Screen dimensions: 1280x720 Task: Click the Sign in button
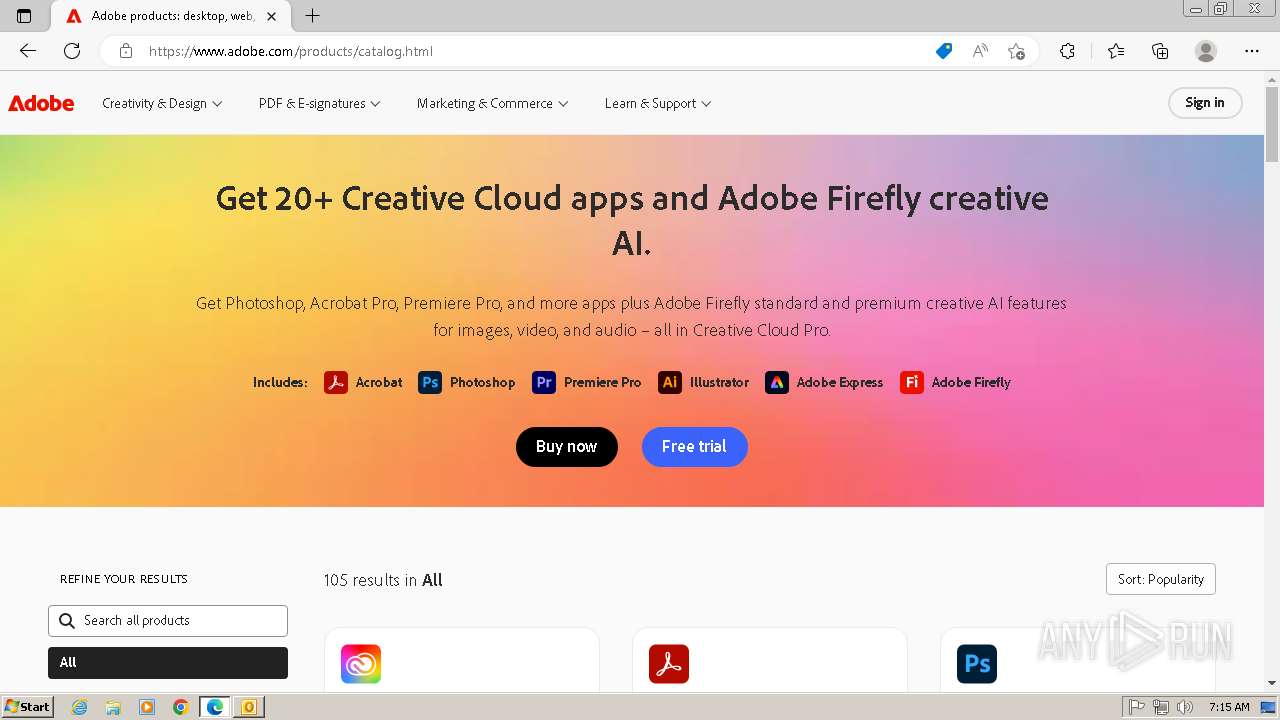tap(1205, 103)
